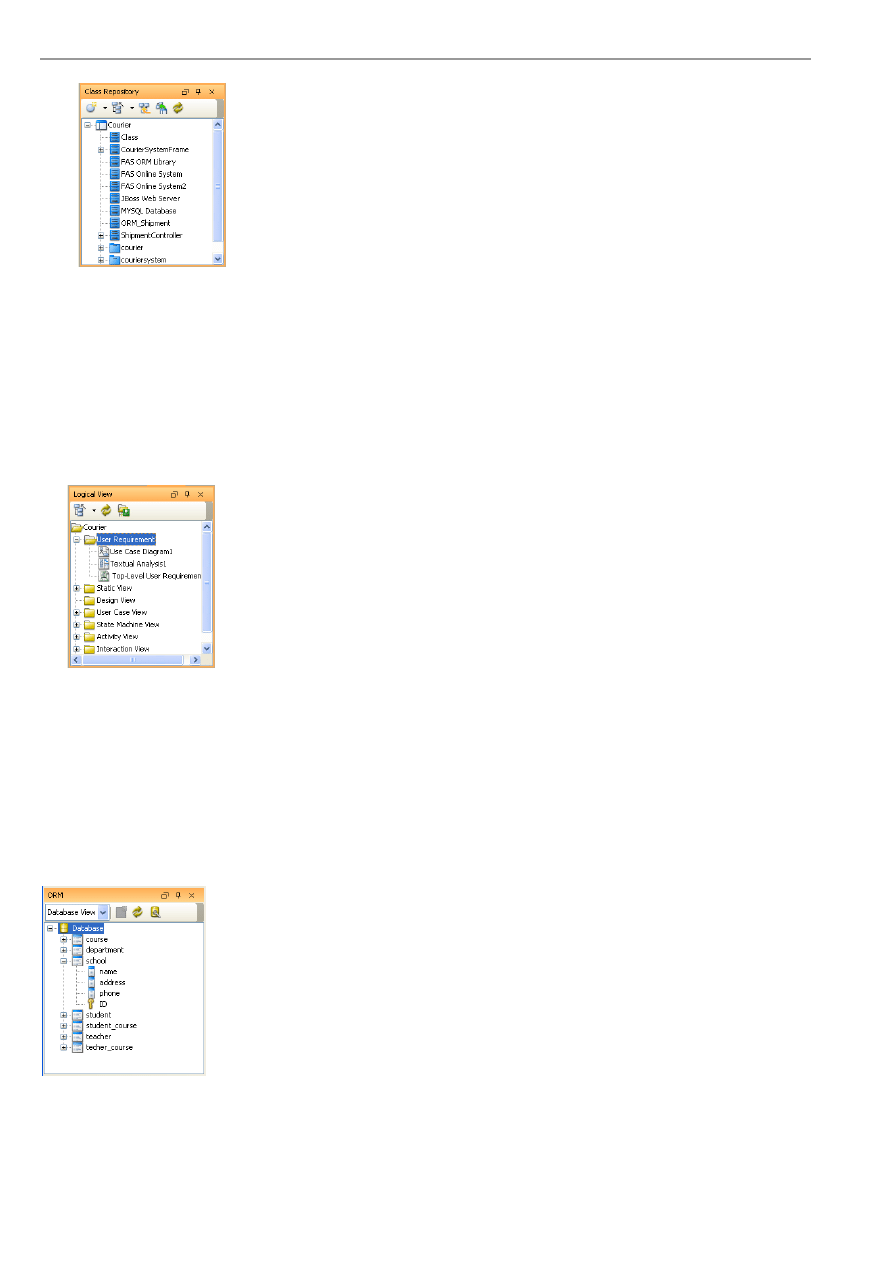Refresh the Class Repository panel
The height and width of the screenshot is (1263, 893).
(x=178, y=108)
